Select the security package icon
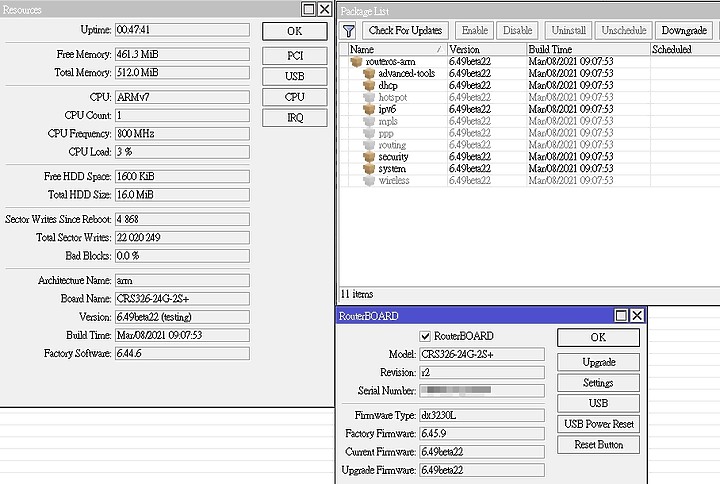The image size is (720, 484). click(x=369, y=157)
